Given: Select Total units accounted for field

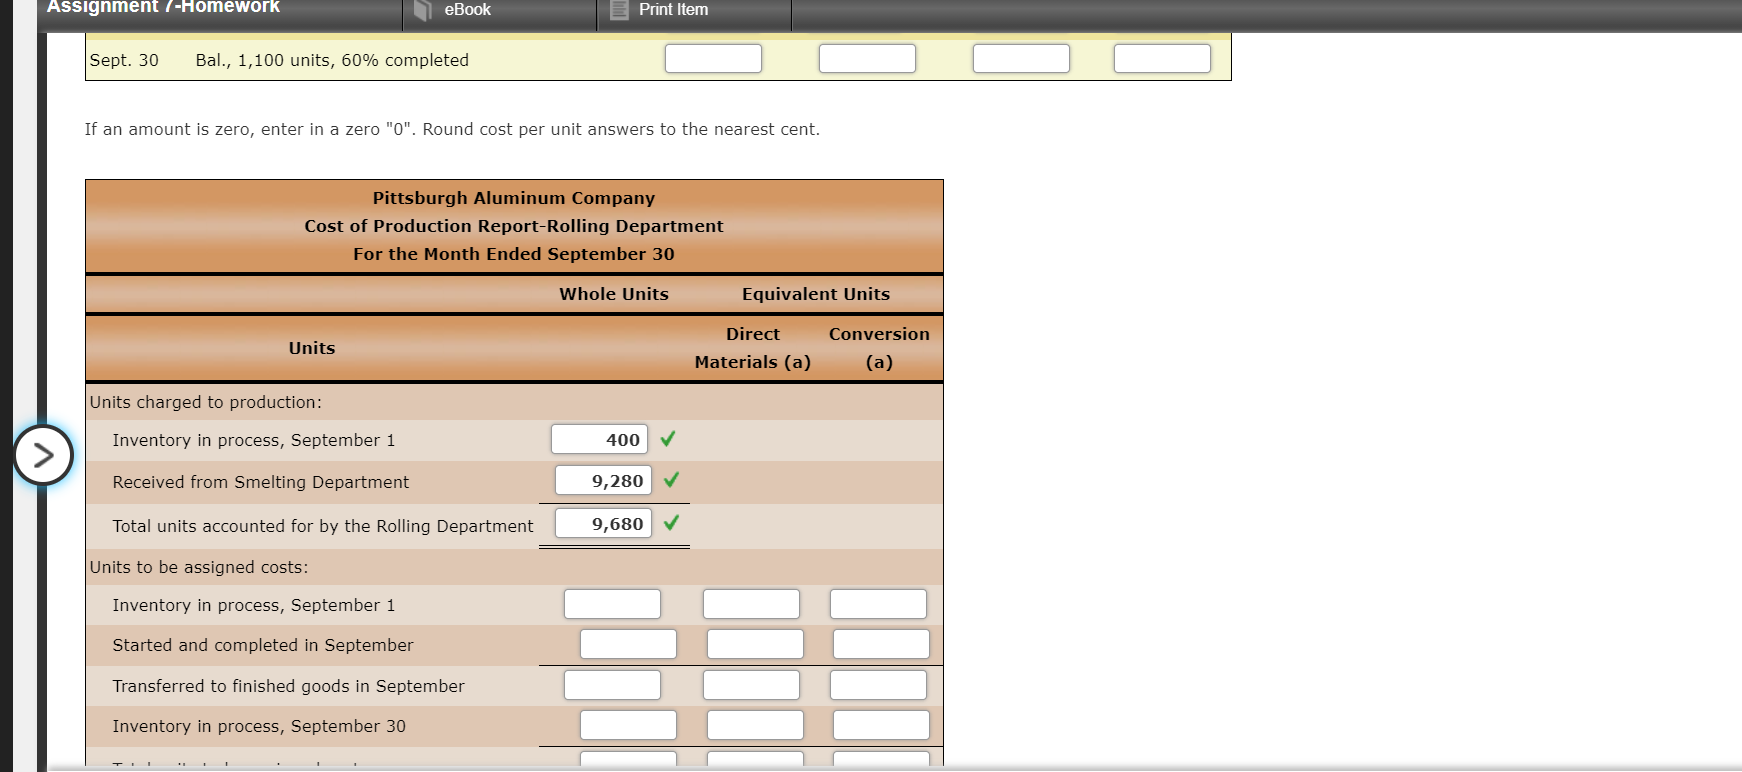Looking at the screenshot, I should [603, 523].
